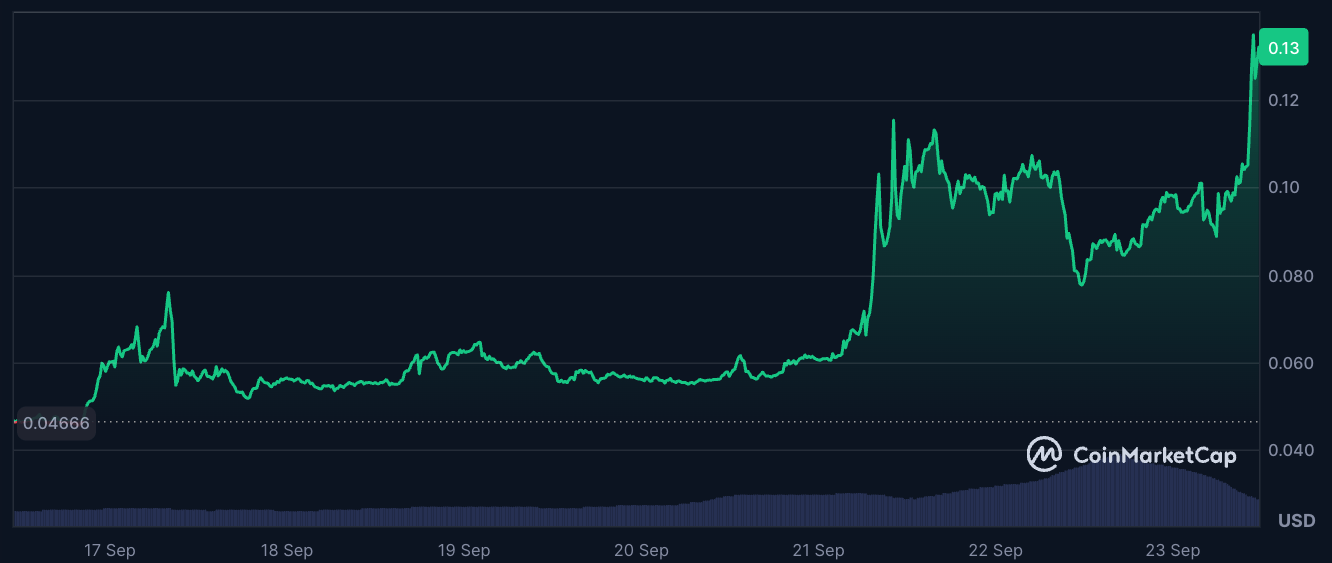
Task: Click the 19 Sep date label
Action: pyautogui.click(x=464, y=550)
